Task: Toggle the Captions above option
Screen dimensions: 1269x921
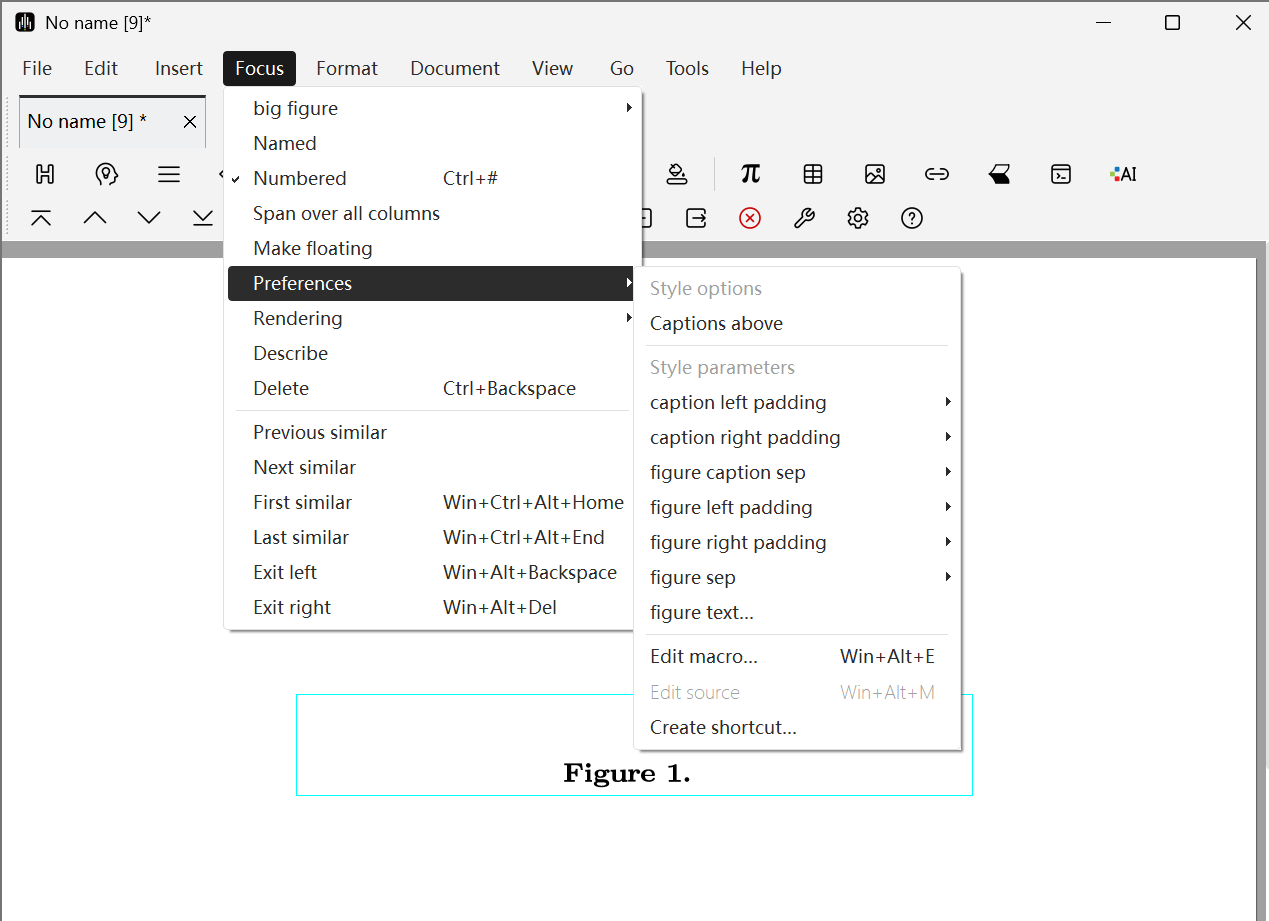Action: point(716,324)
